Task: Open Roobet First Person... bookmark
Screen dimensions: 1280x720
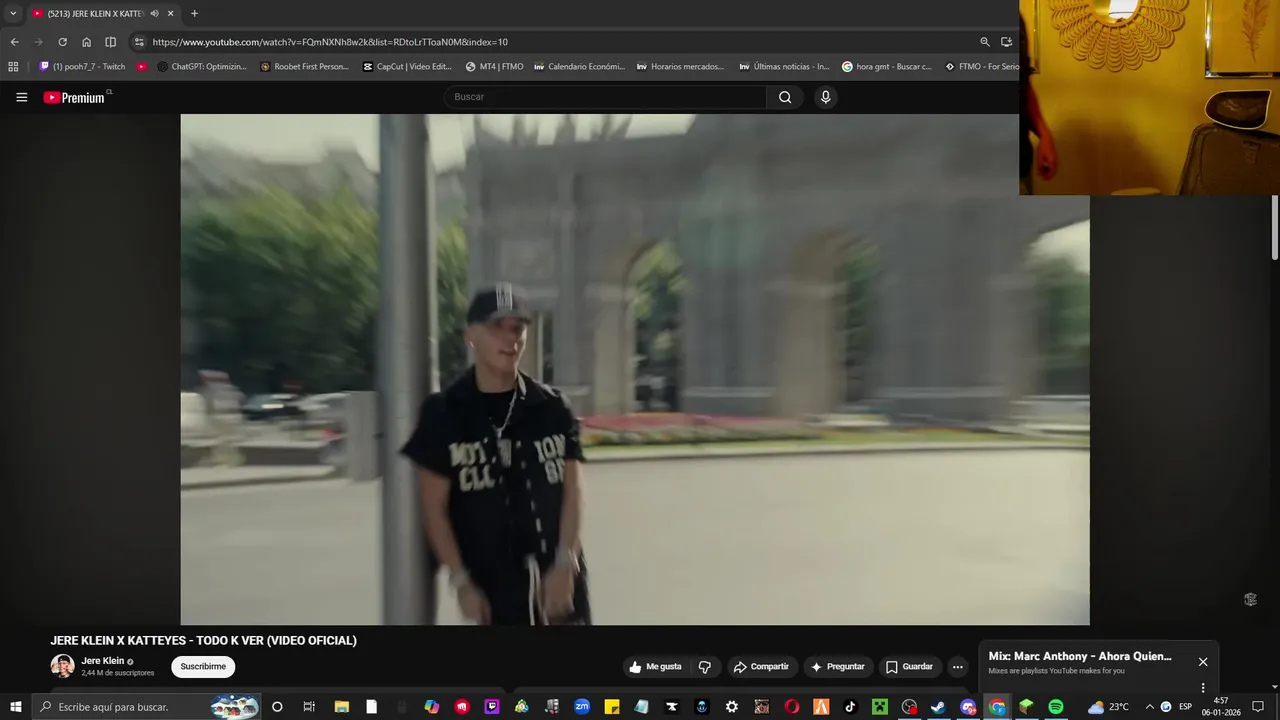Action: point(304,67)
